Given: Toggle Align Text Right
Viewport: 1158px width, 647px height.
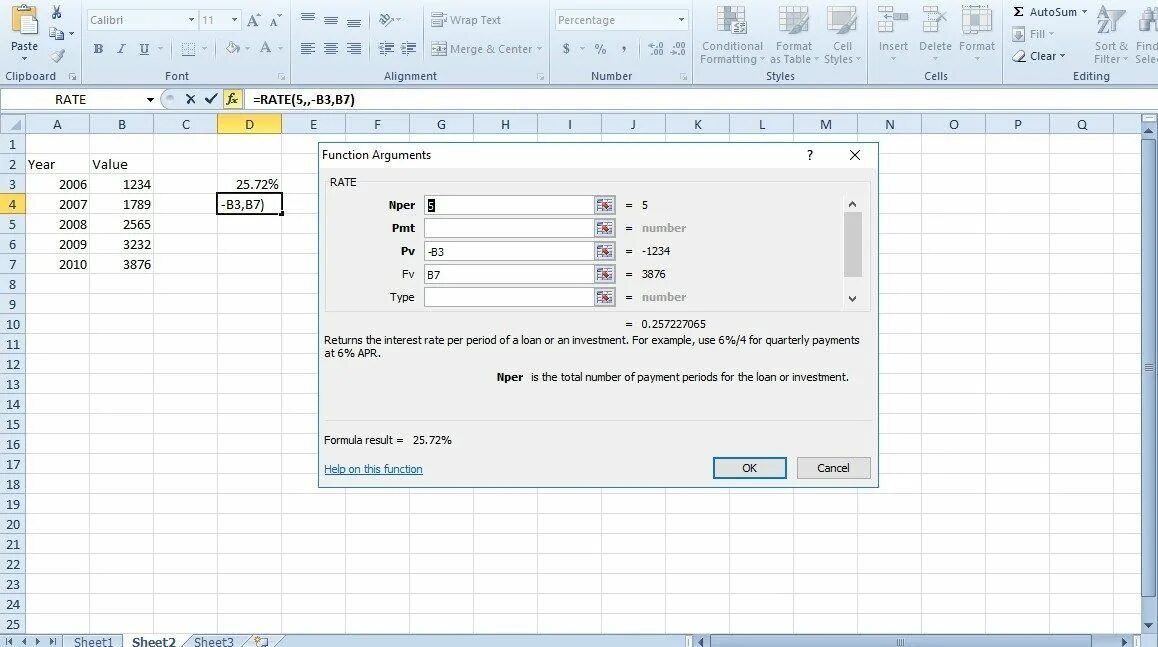Looking at the screenshot, I should (354, 49).
